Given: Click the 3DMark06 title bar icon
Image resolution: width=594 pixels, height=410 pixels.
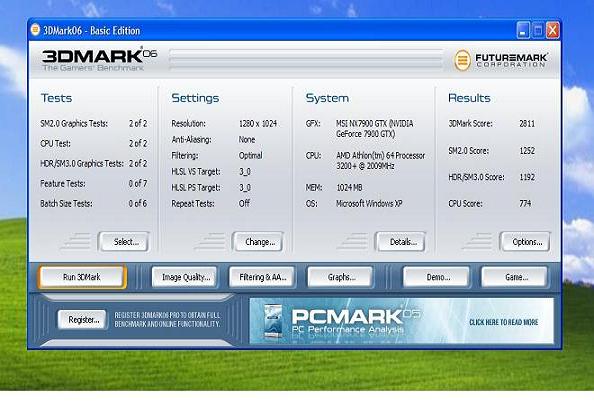Looking at the screenshot, I should tap(35, 30).
